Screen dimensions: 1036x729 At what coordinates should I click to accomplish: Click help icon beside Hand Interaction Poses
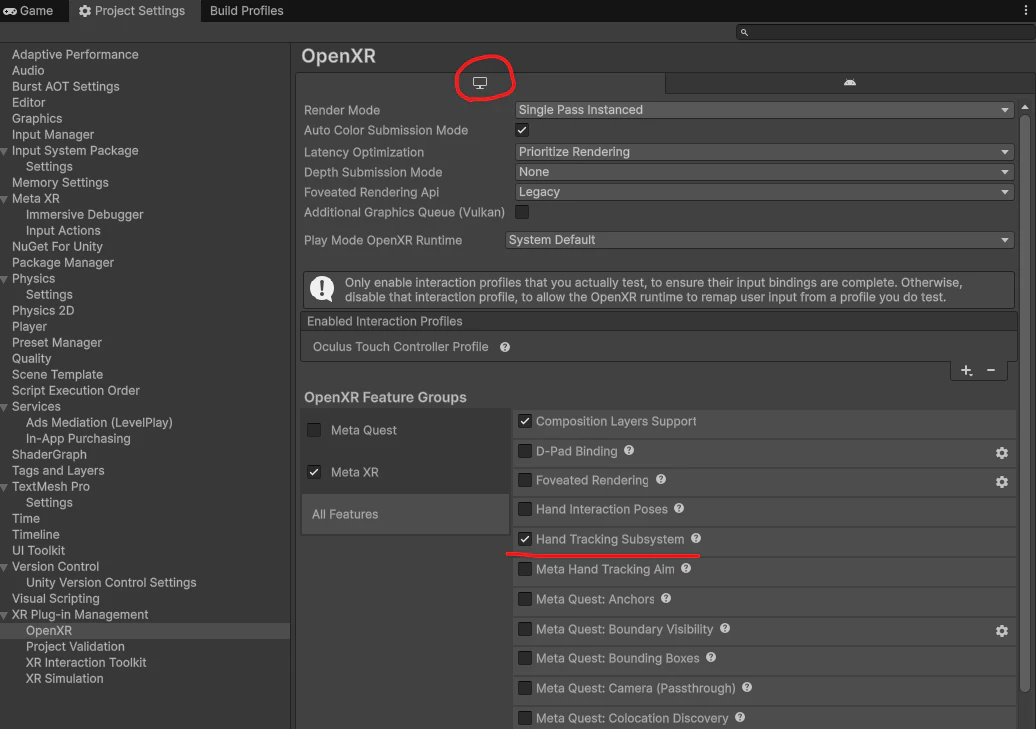[679, 508]
